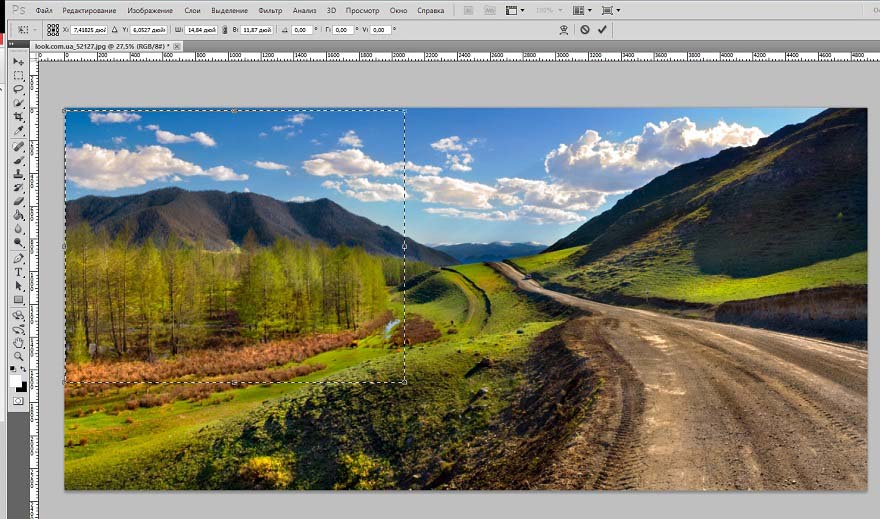Open the Анализ menu
The height and width of the screenshot is (519, 880).
(x=305, y=11)
